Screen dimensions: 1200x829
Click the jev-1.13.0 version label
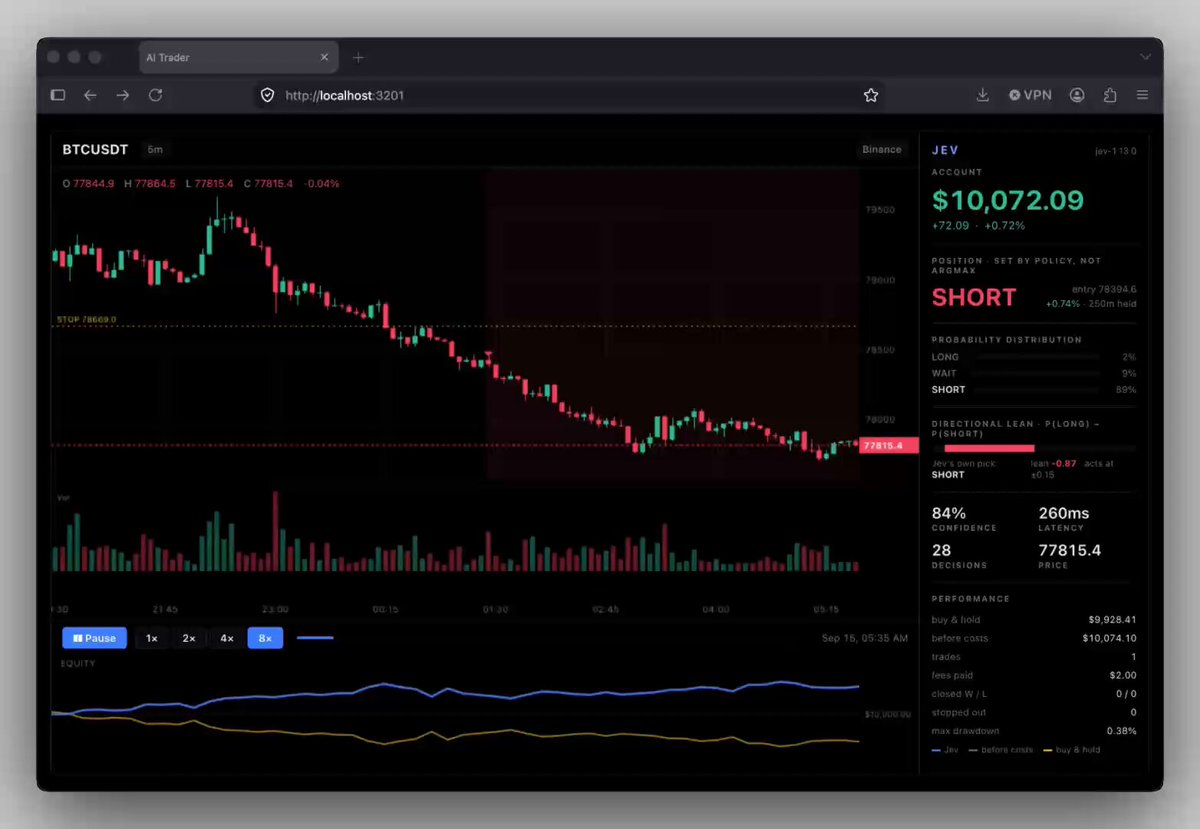1115,151
